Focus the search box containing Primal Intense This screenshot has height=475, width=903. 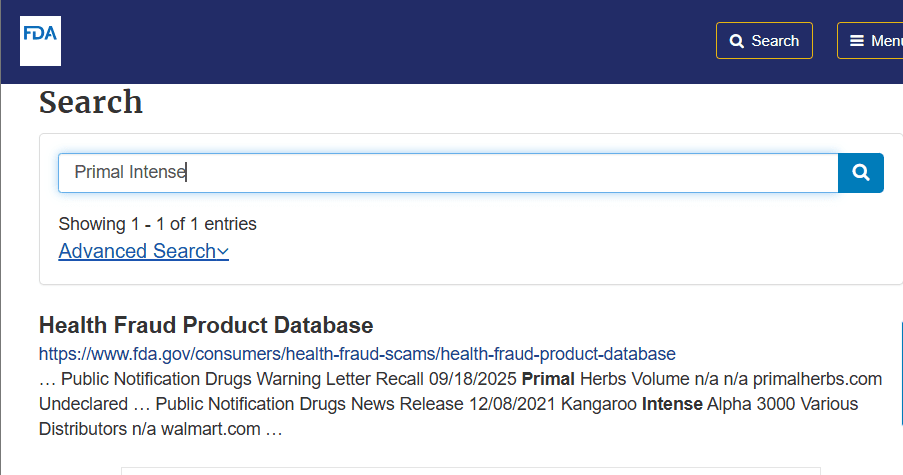coord(448,173)
